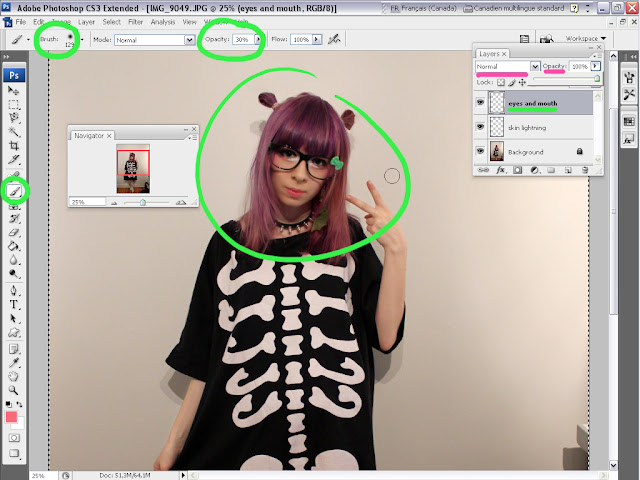Swap foreground and background colors
This screenshot has width=640, height=480.
point(19,404)
